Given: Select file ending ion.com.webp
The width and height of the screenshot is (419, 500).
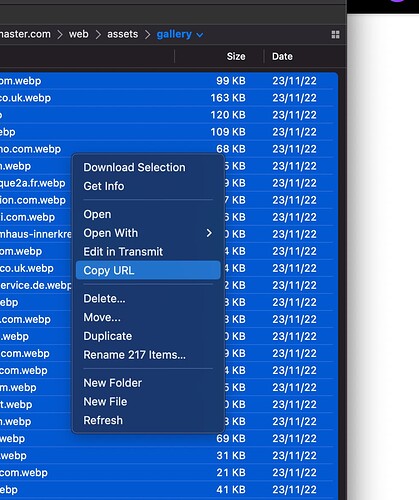Looking at the screenshot, I should coord(33,200).
